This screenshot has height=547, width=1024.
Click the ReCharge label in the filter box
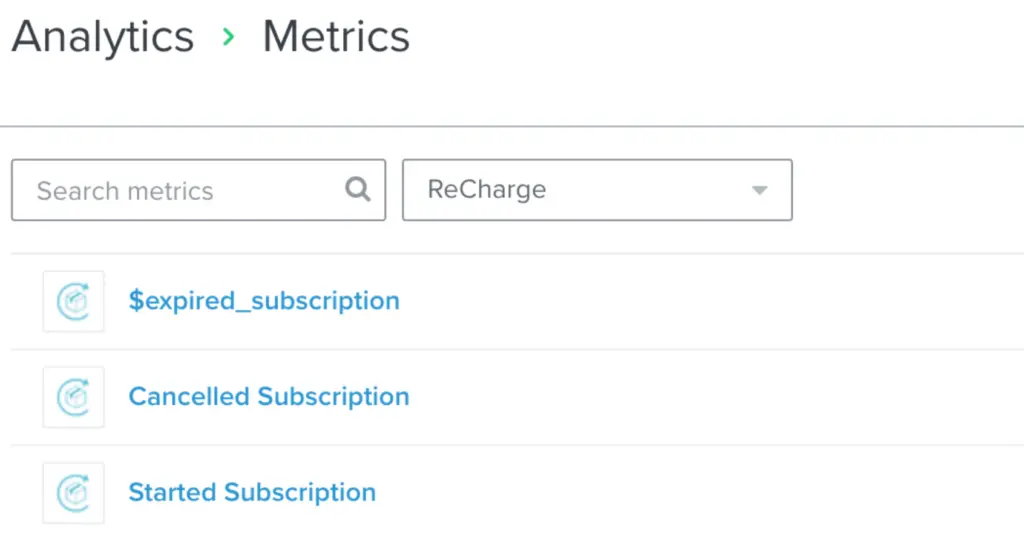pos(487,190)
